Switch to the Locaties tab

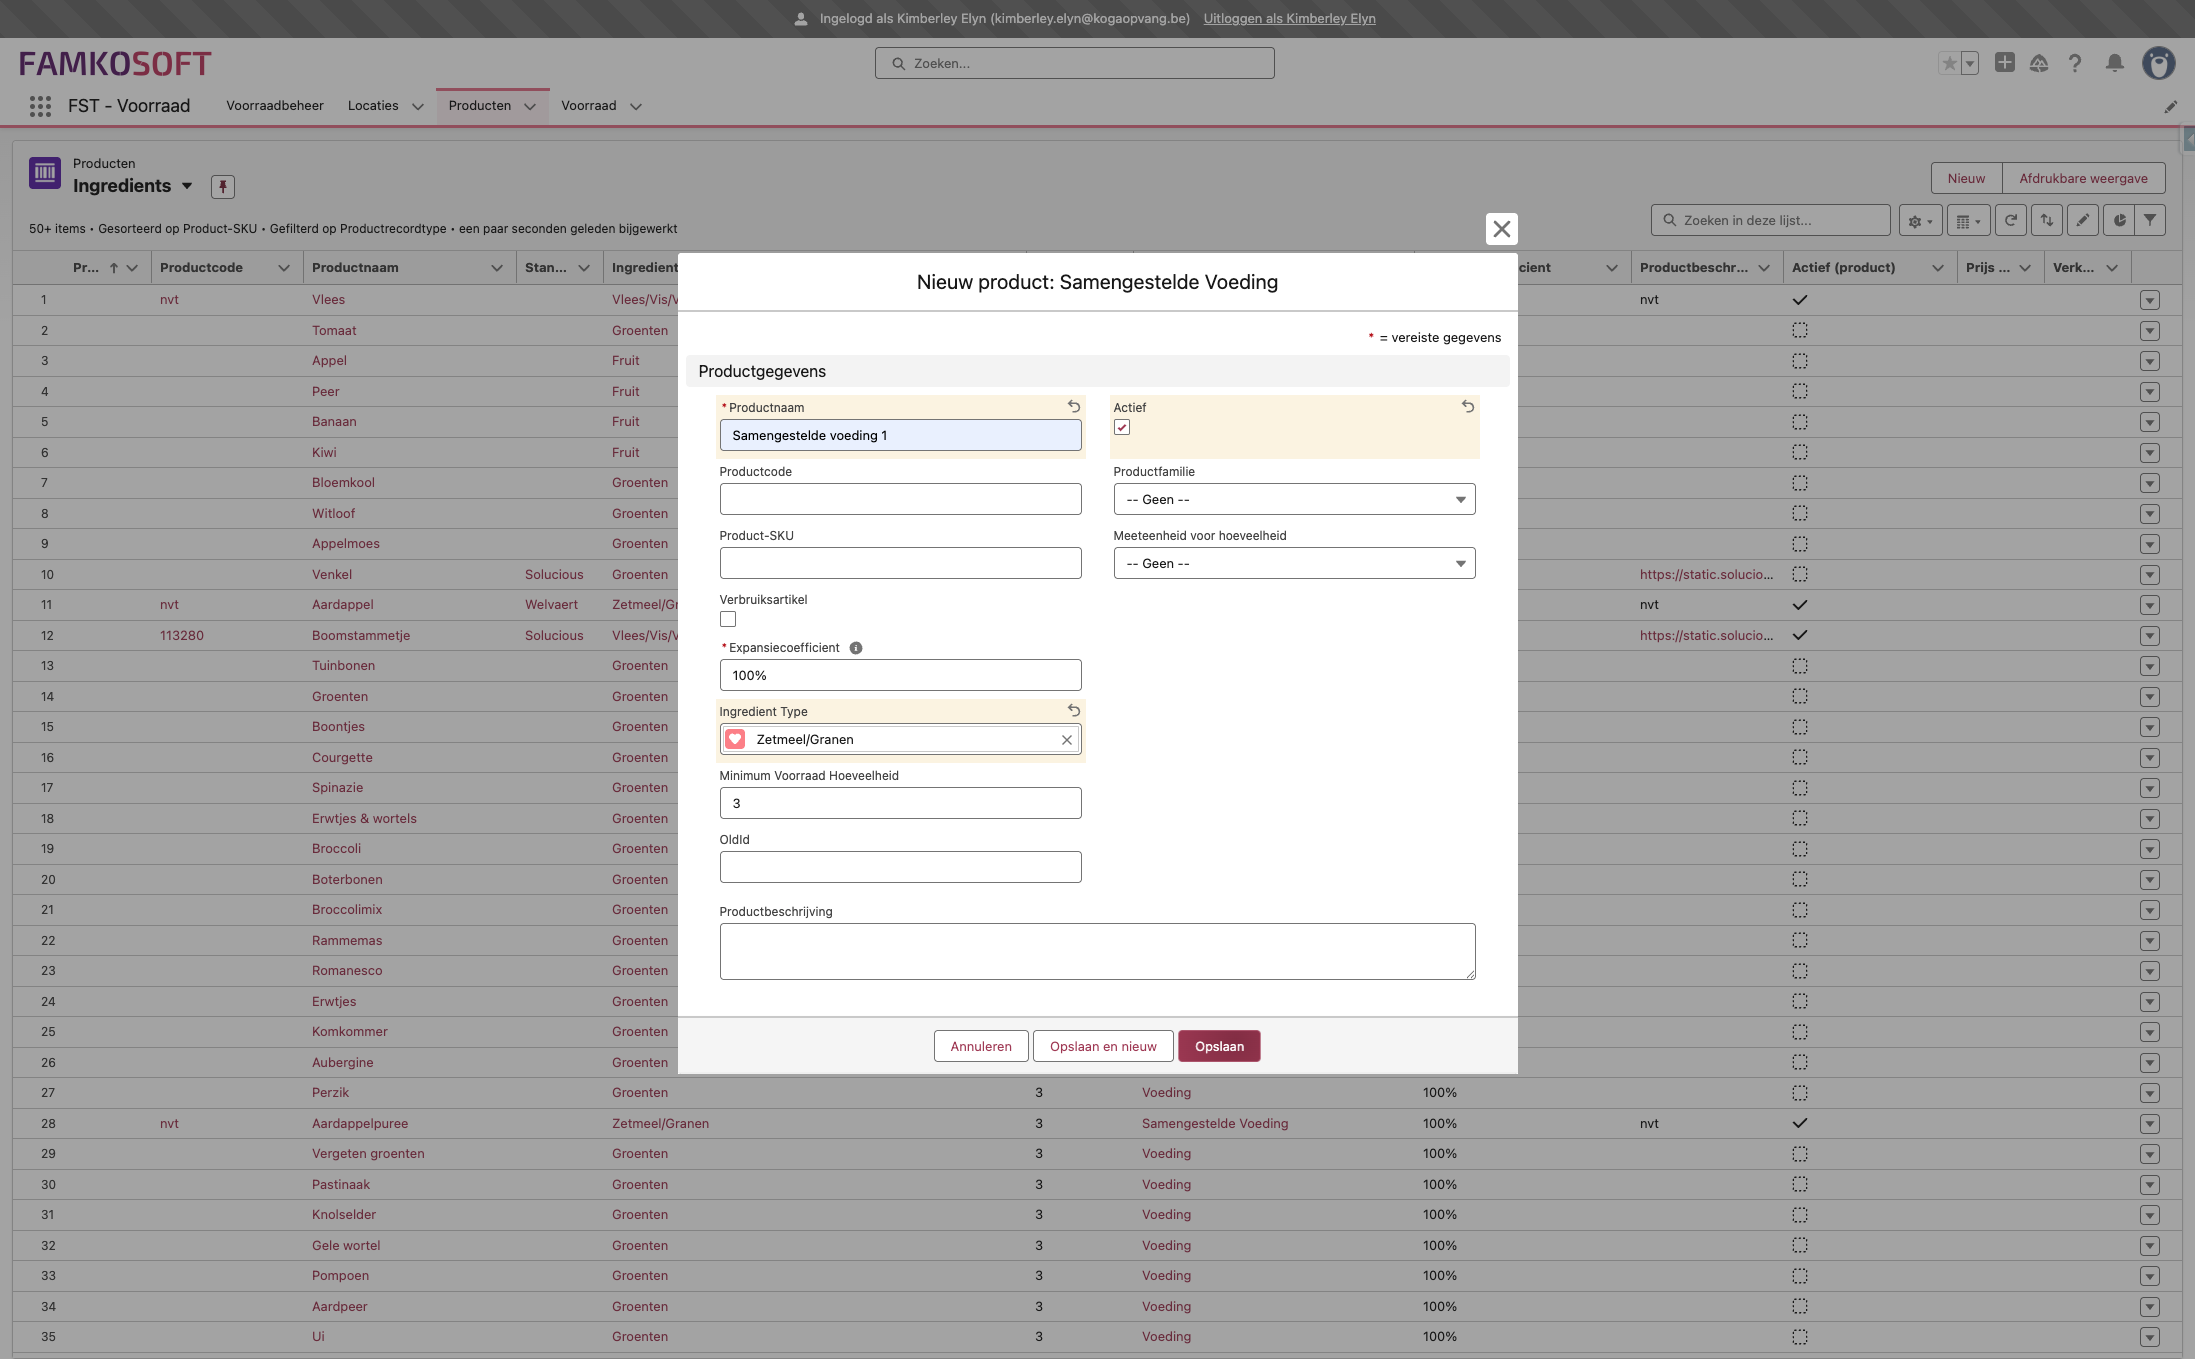373,106
